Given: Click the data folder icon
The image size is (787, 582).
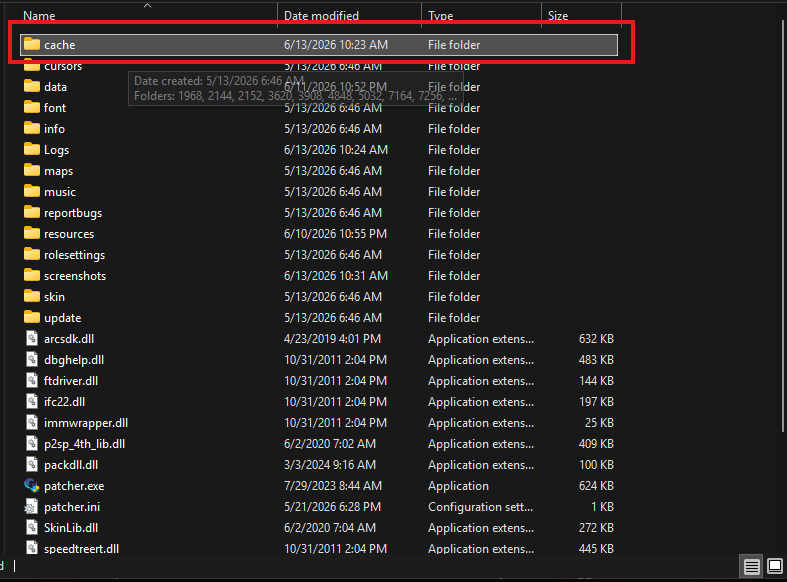Looking at the screenshot, I should coord(32,86).
